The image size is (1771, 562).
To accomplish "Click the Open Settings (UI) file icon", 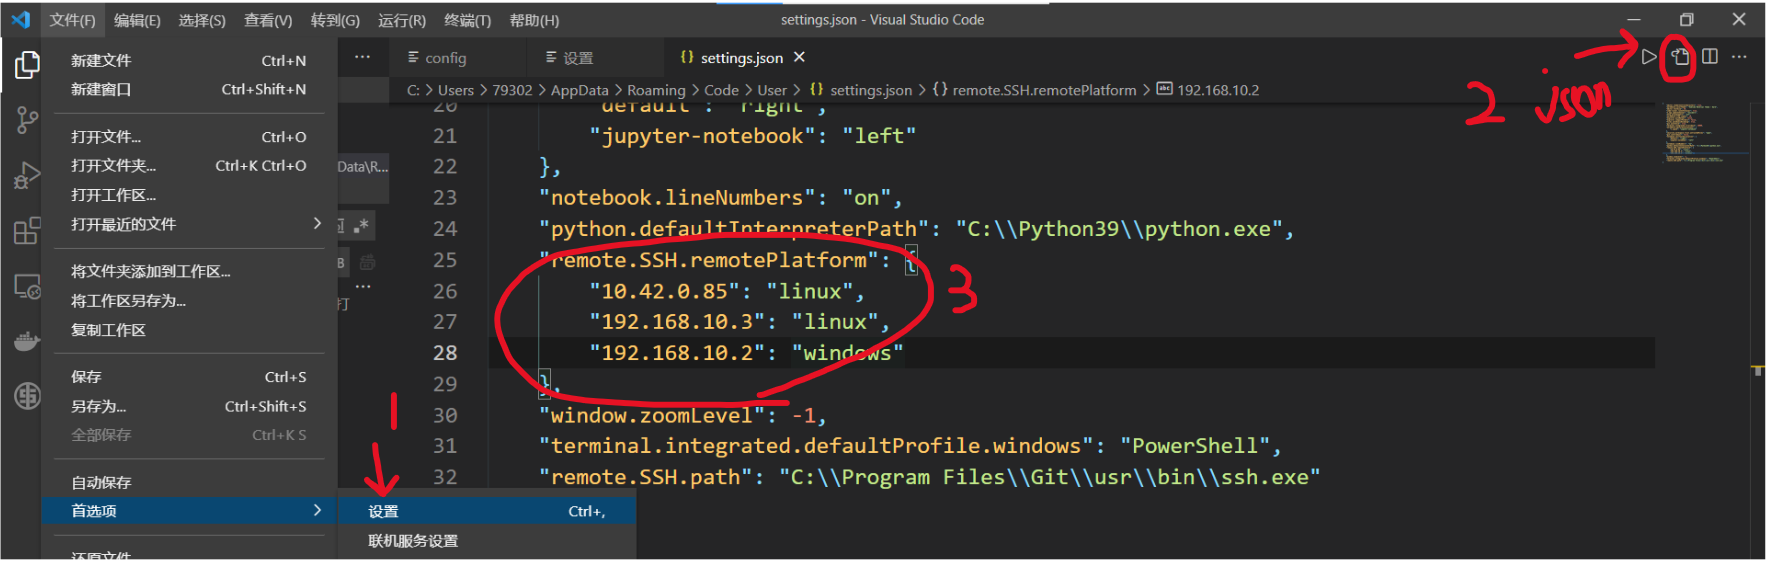I will (x=1680, y=57).
